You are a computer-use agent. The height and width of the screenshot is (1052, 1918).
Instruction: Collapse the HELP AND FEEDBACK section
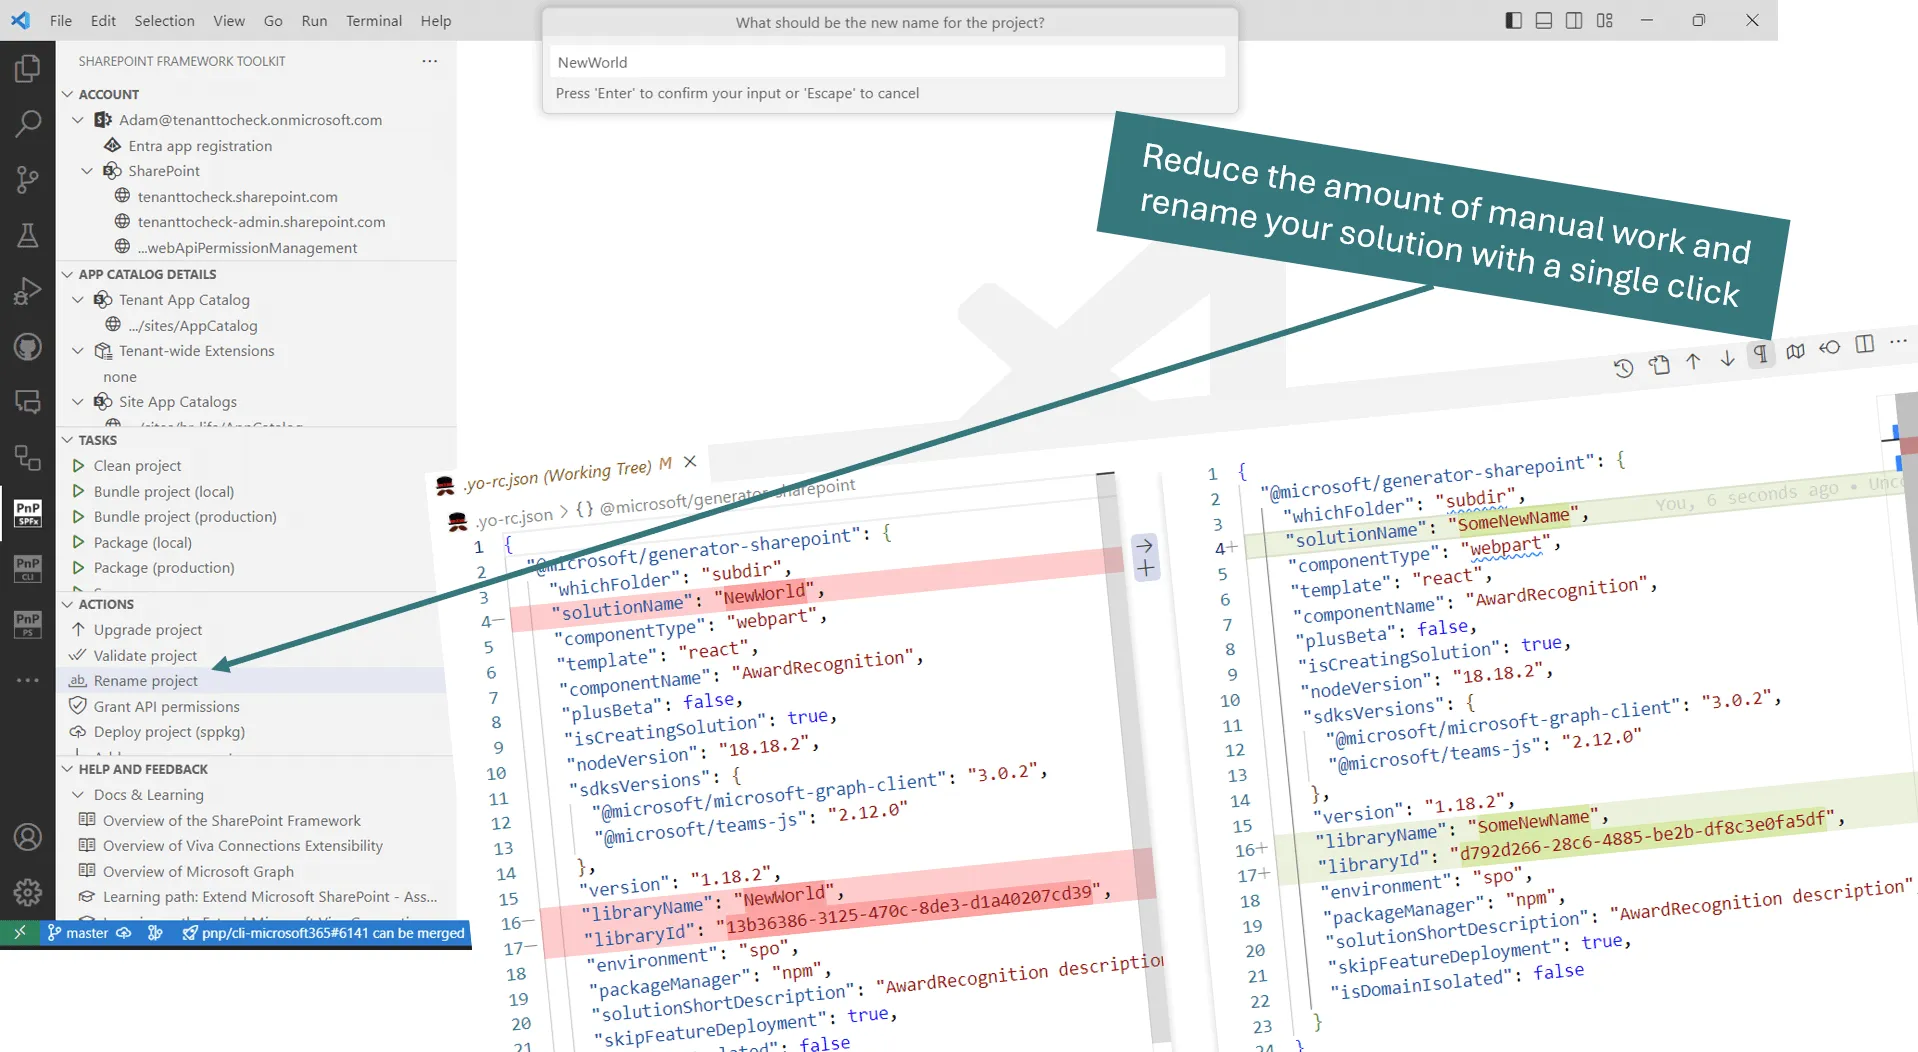tap(68, 769)
